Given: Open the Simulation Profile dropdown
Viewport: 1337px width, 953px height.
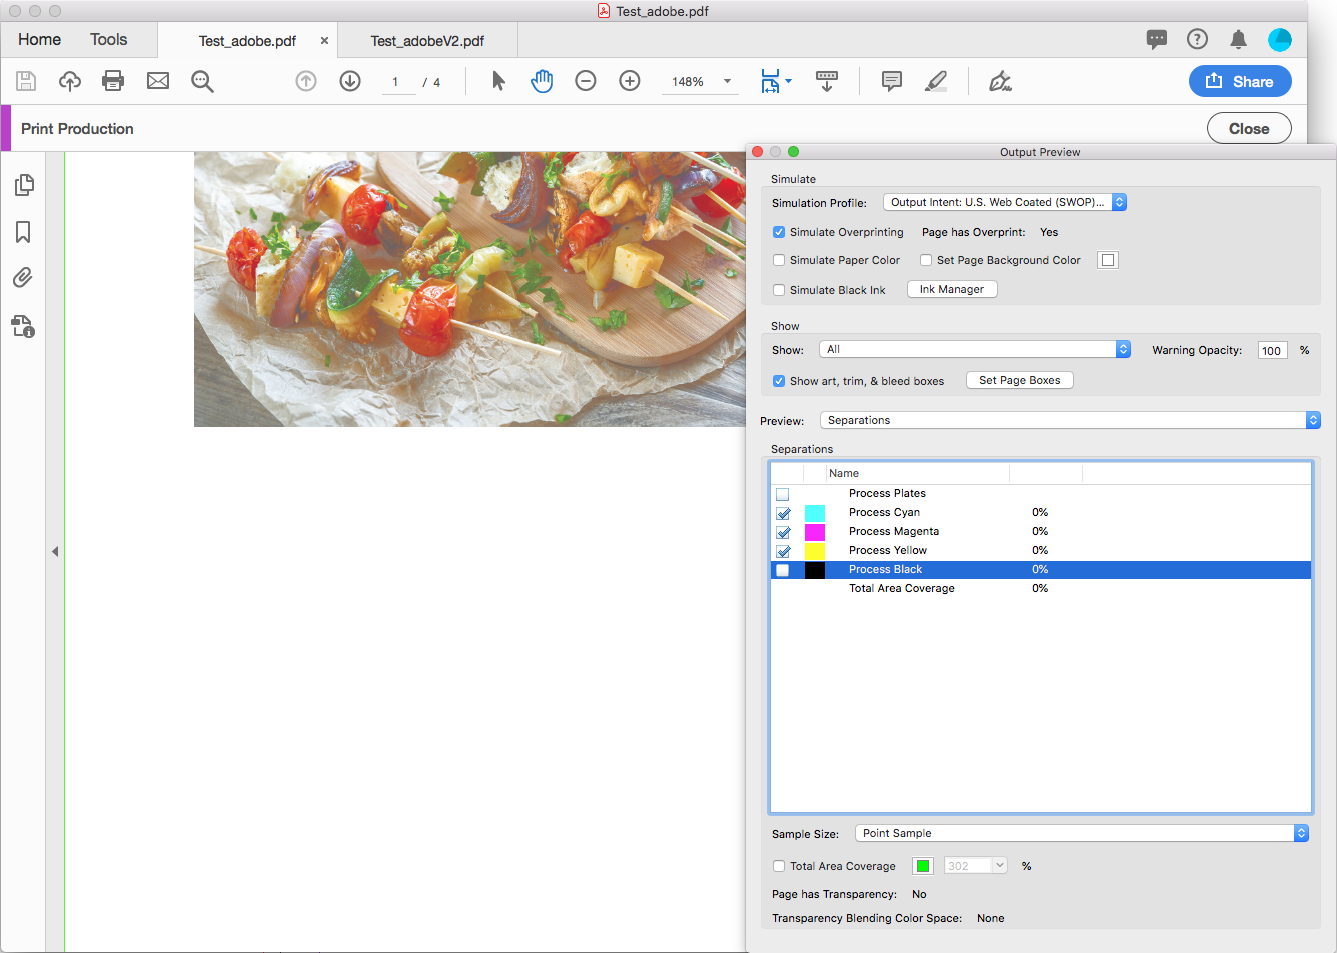Looking at the screenshot, I should click(1005, 202).
